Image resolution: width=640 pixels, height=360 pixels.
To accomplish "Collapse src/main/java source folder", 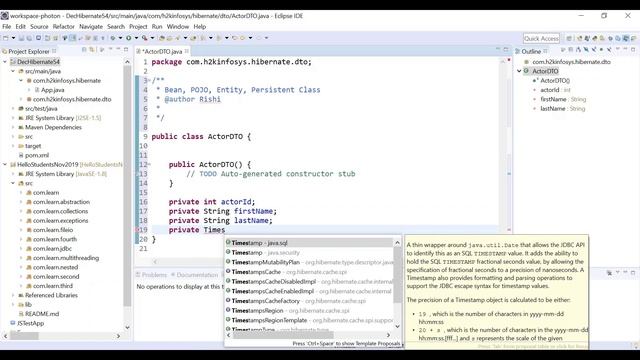I will 13,71.
